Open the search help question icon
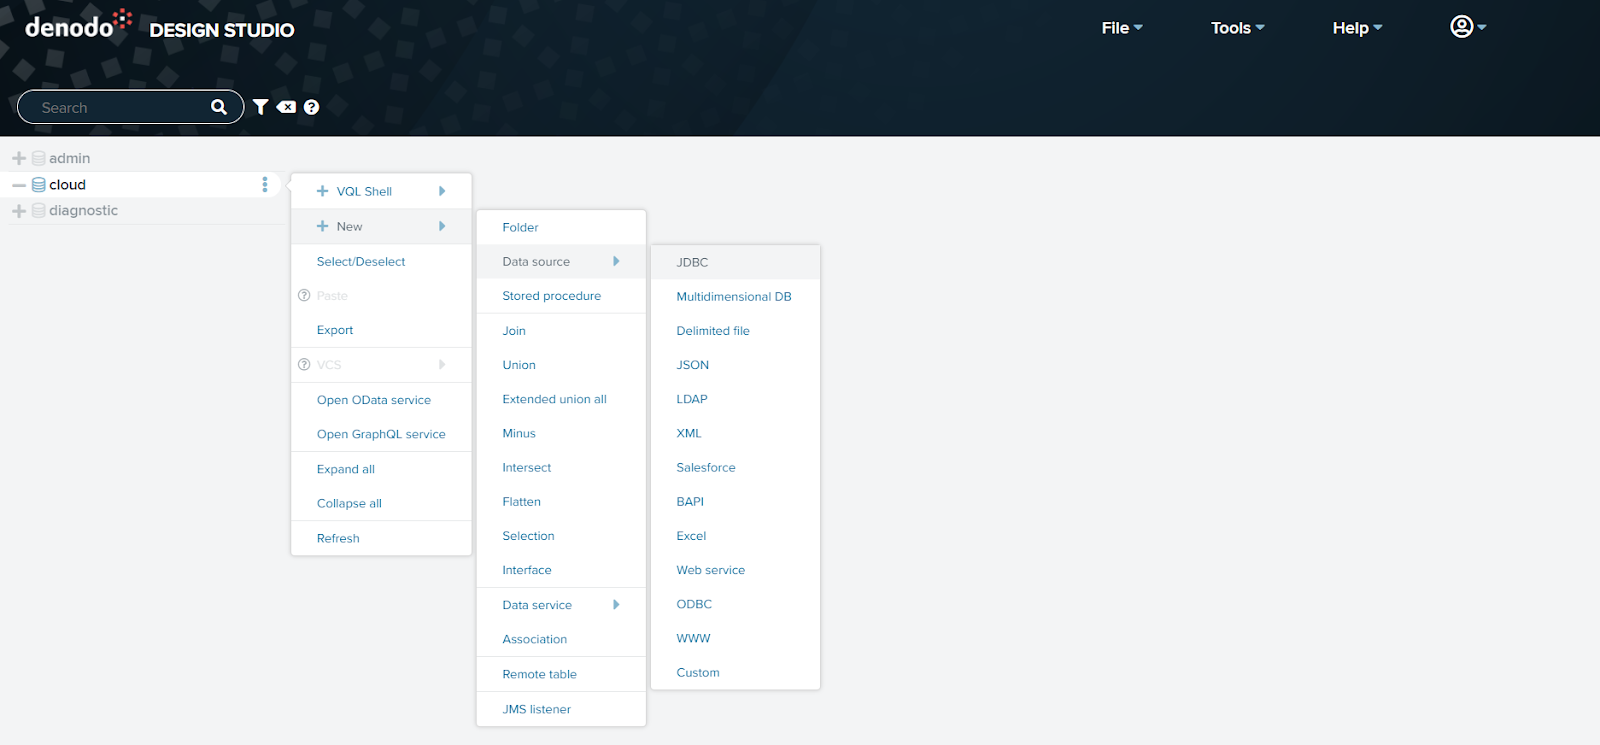The height and width of the screenshot is (745, 1600). click(x=312, y=107)
